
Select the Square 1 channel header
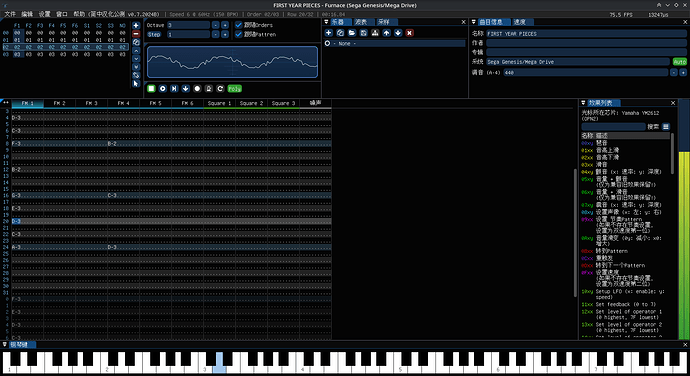[x=220, y=103]
